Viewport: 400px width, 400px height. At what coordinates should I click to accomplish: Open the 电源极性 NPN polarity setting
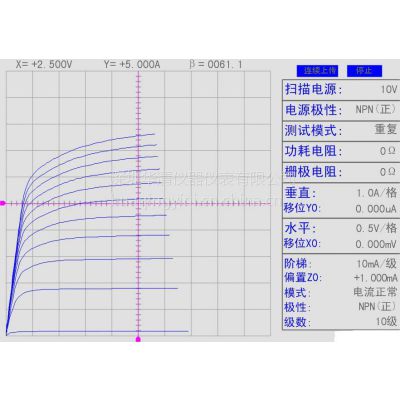click(341, 110)
